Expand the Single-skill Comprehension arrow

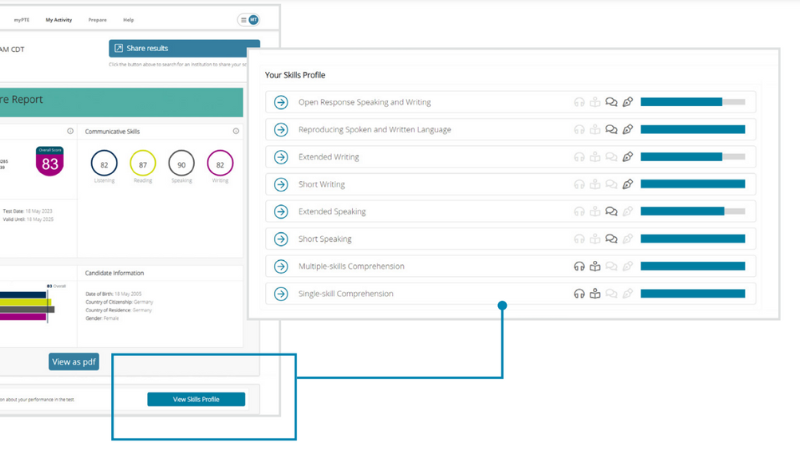(281, 294)
